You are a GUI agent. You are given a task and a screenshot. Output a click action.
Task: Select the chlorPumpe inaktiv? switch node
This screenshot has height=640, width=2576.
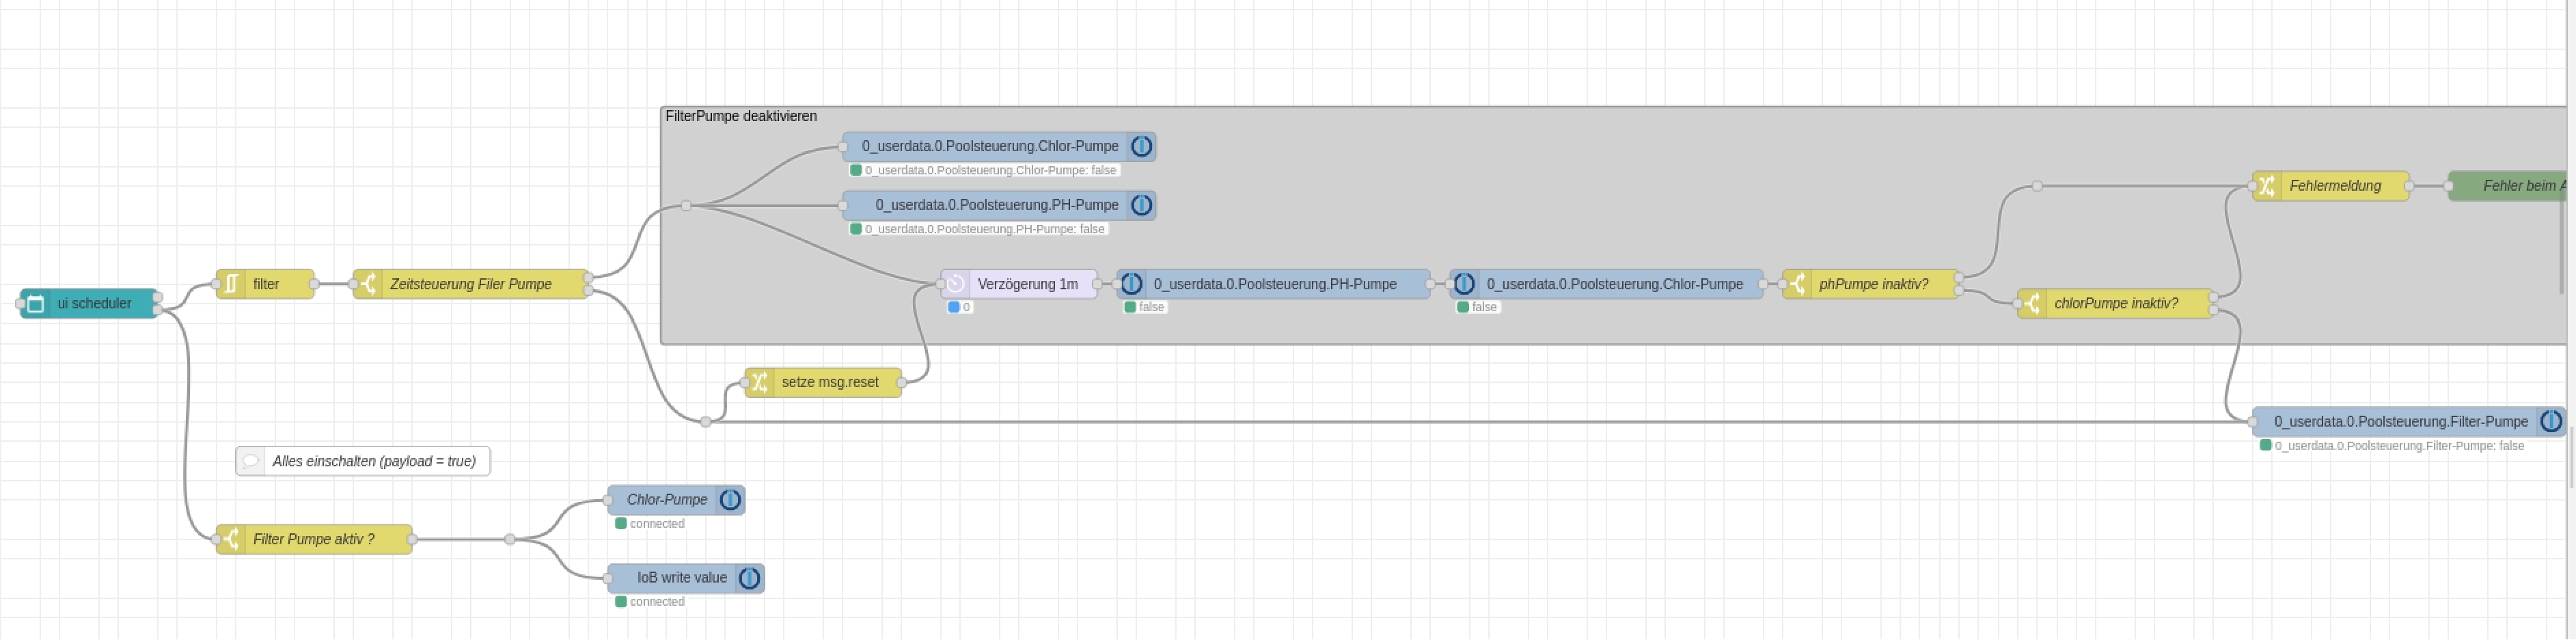pyautogui.click(x=2115, y=303)
